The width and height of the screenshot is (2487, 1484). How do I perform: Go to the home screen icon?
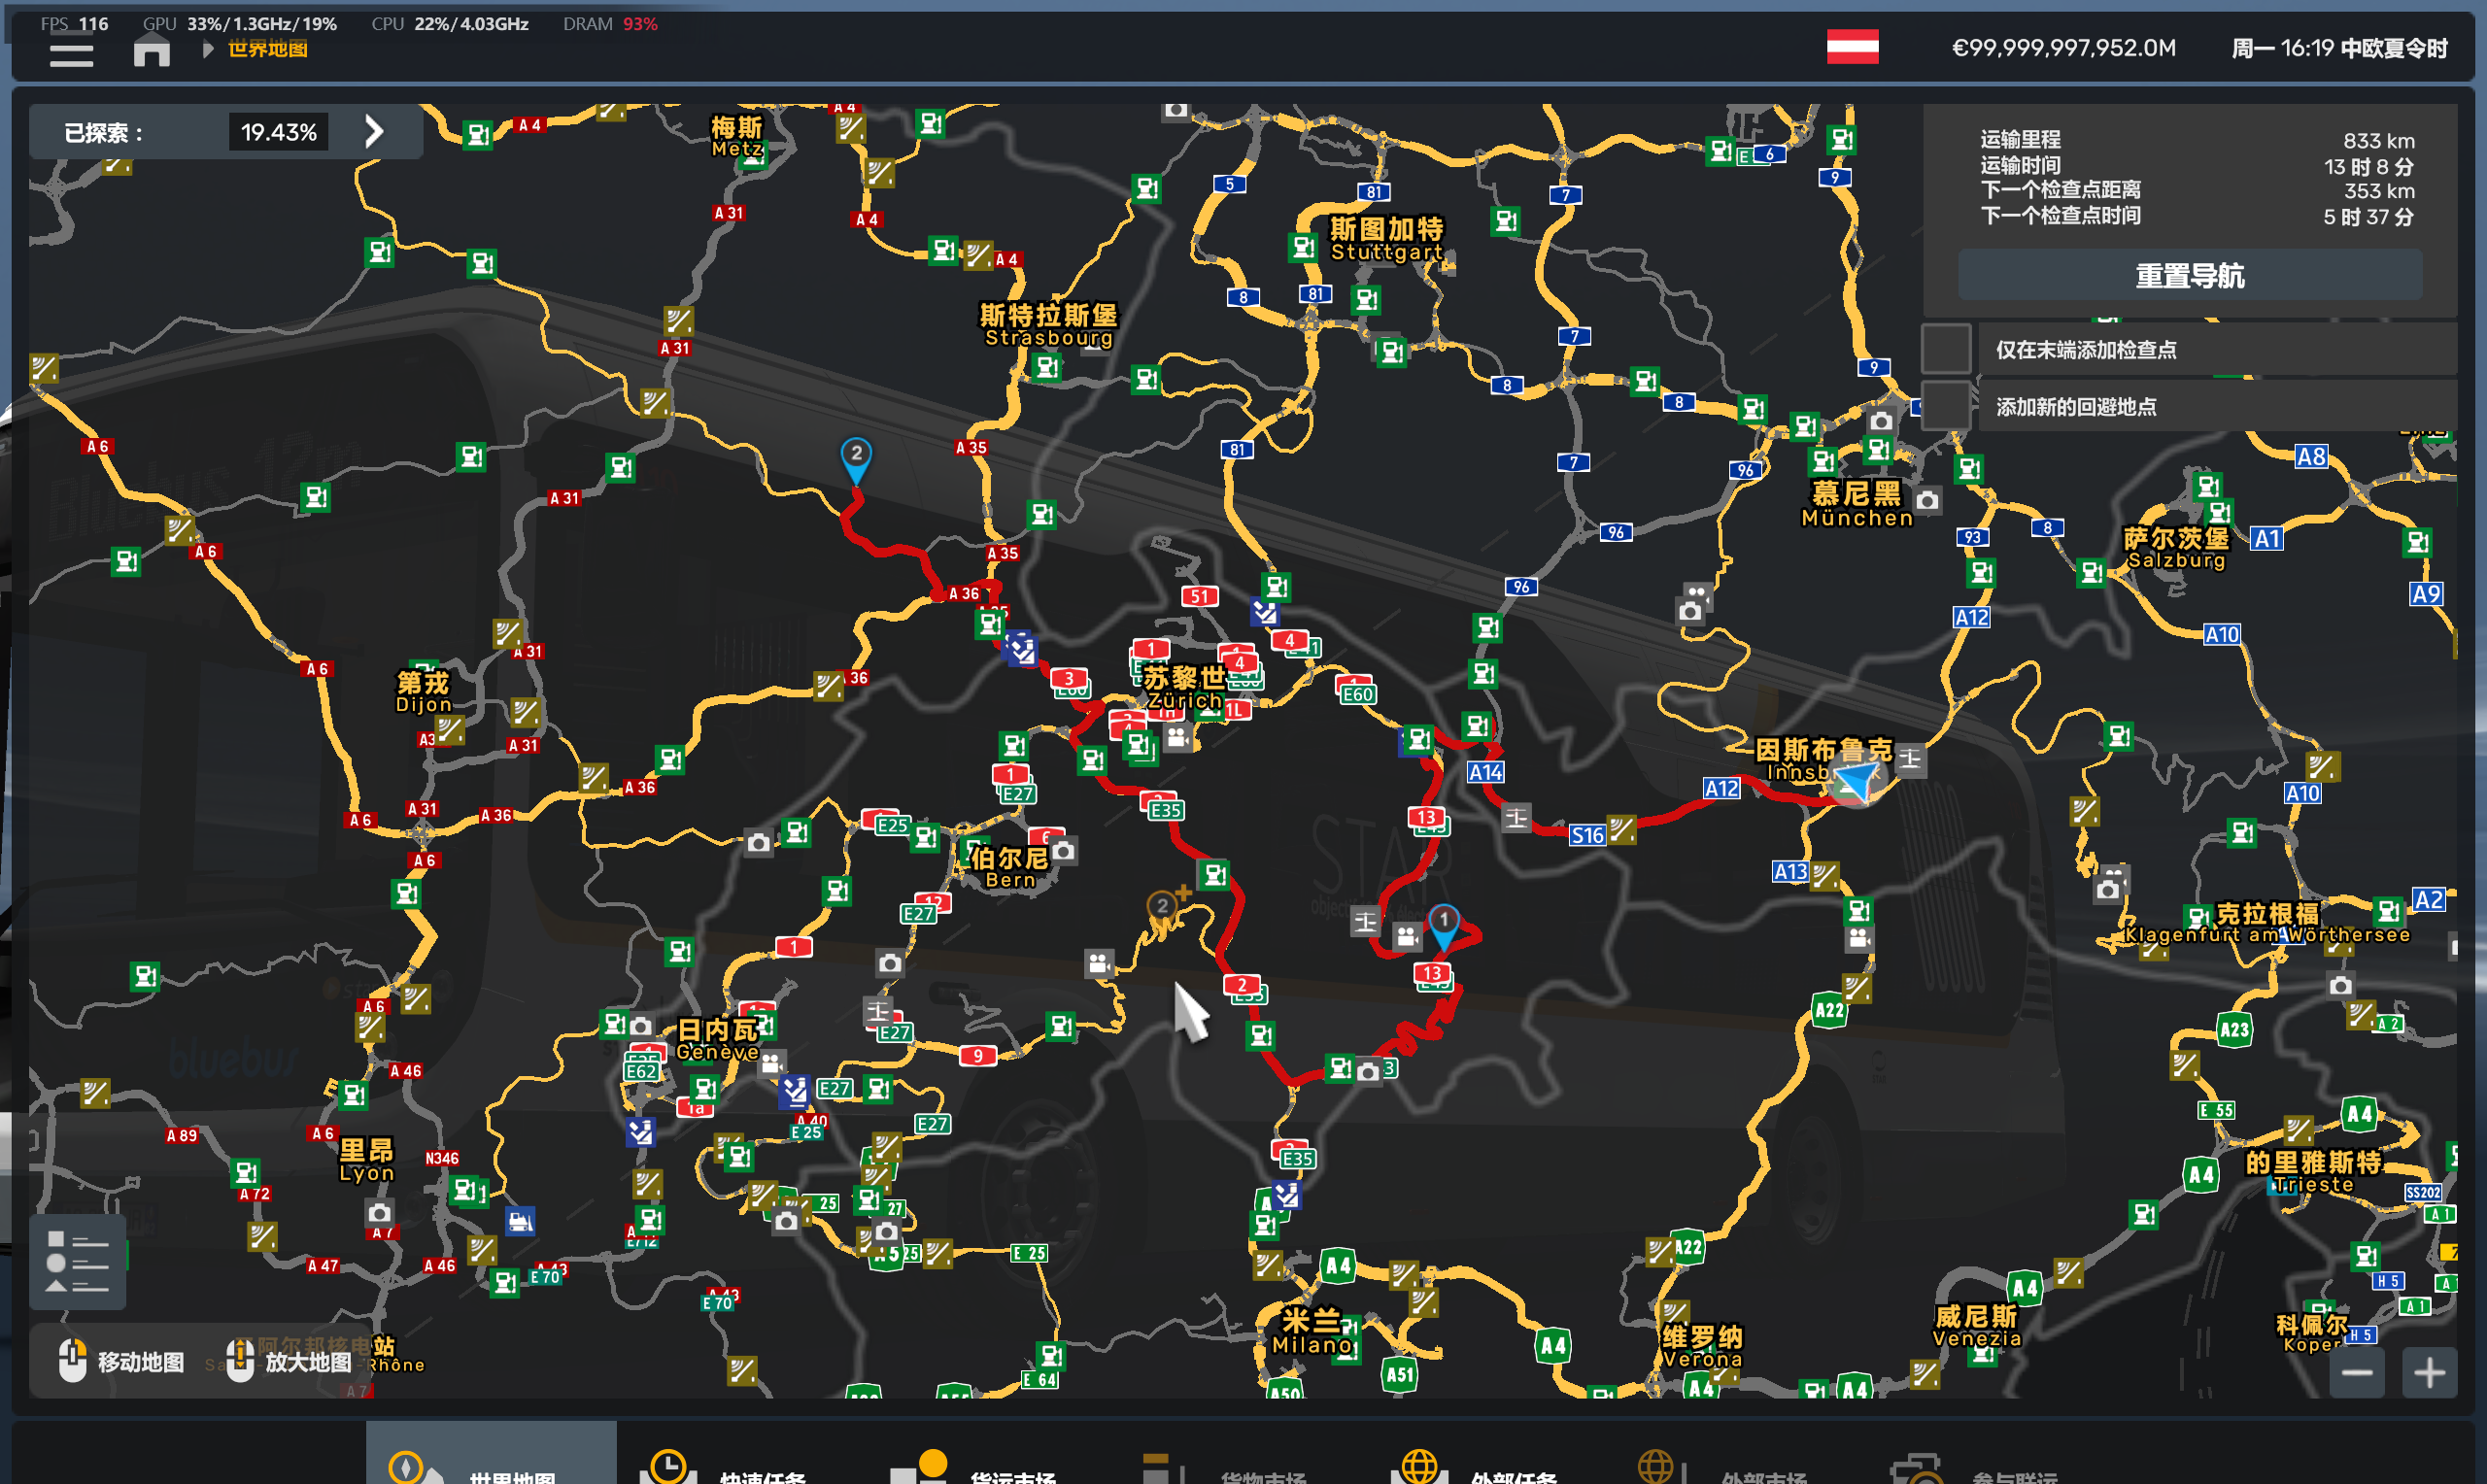151,50
